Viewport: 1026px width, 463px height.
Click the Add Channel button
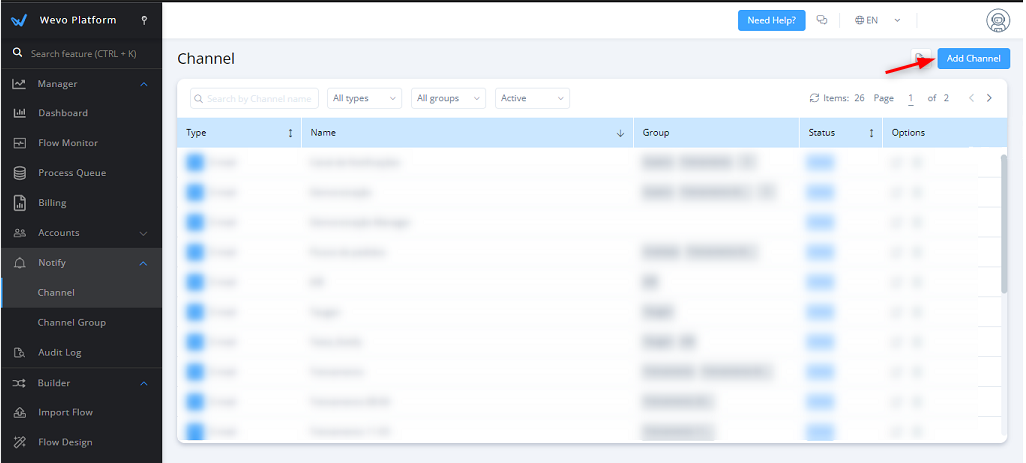[974, 58]
